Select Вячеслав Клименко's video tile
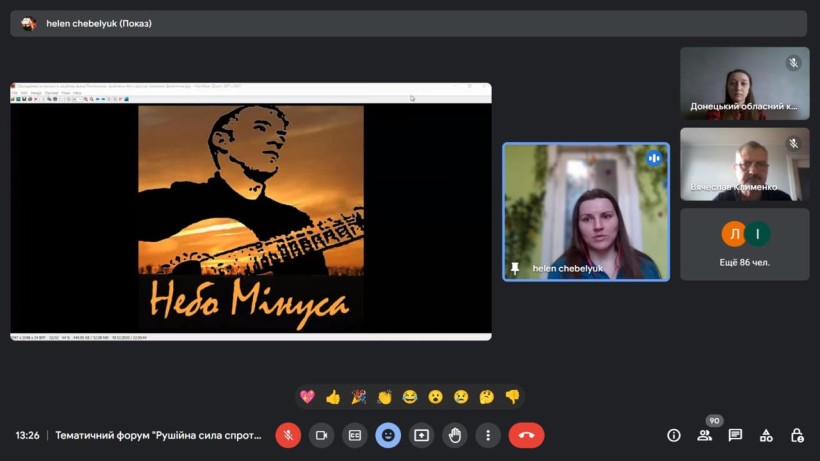Viewport: 820px width, 461px height. (x=745, y=164)
